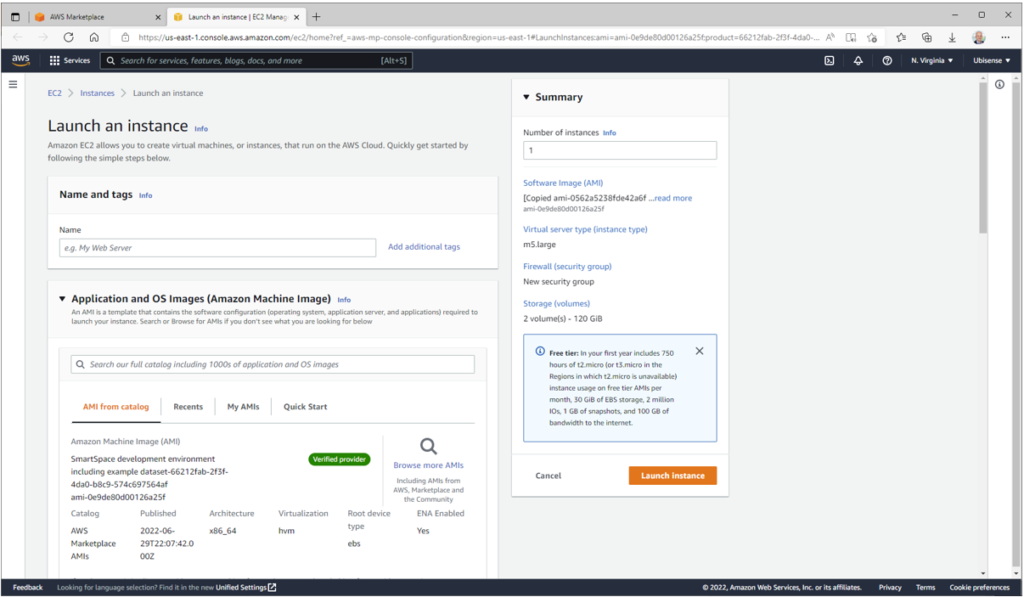The height and width of the screenshot is (597, 1024).
Task: Click the AMI catalog search box
Action: pyautogui.click(x=273, y=364)
